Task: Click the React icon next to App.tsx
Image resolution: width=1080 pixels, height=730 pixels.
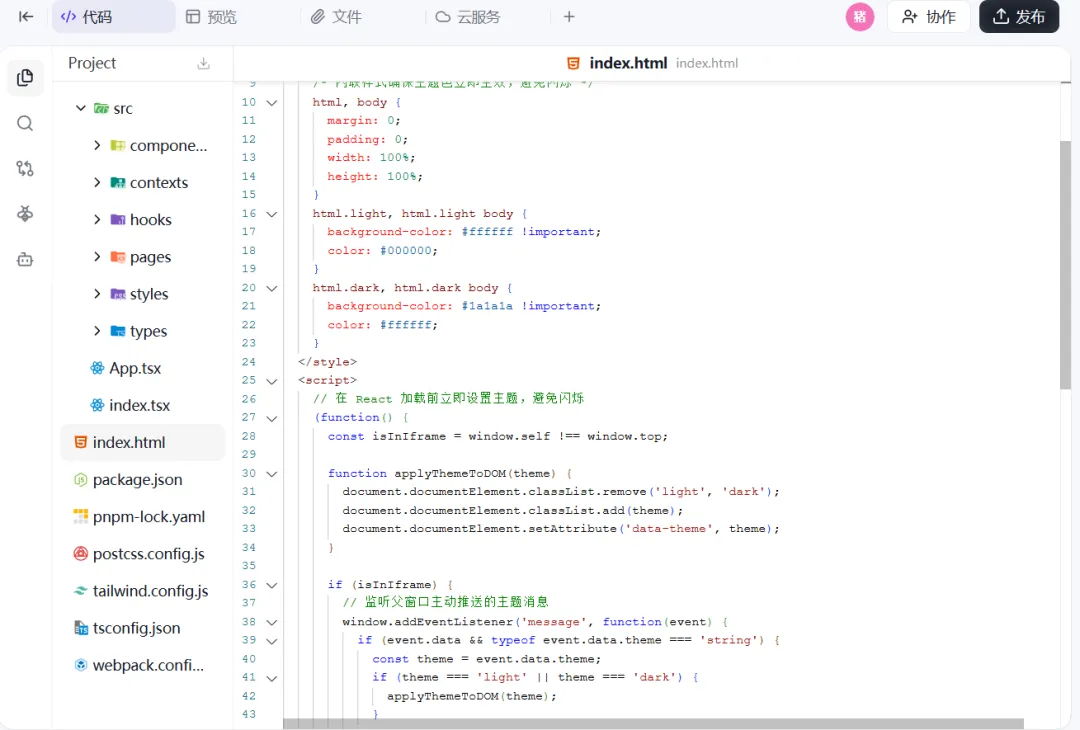Action: coord(98,368)
